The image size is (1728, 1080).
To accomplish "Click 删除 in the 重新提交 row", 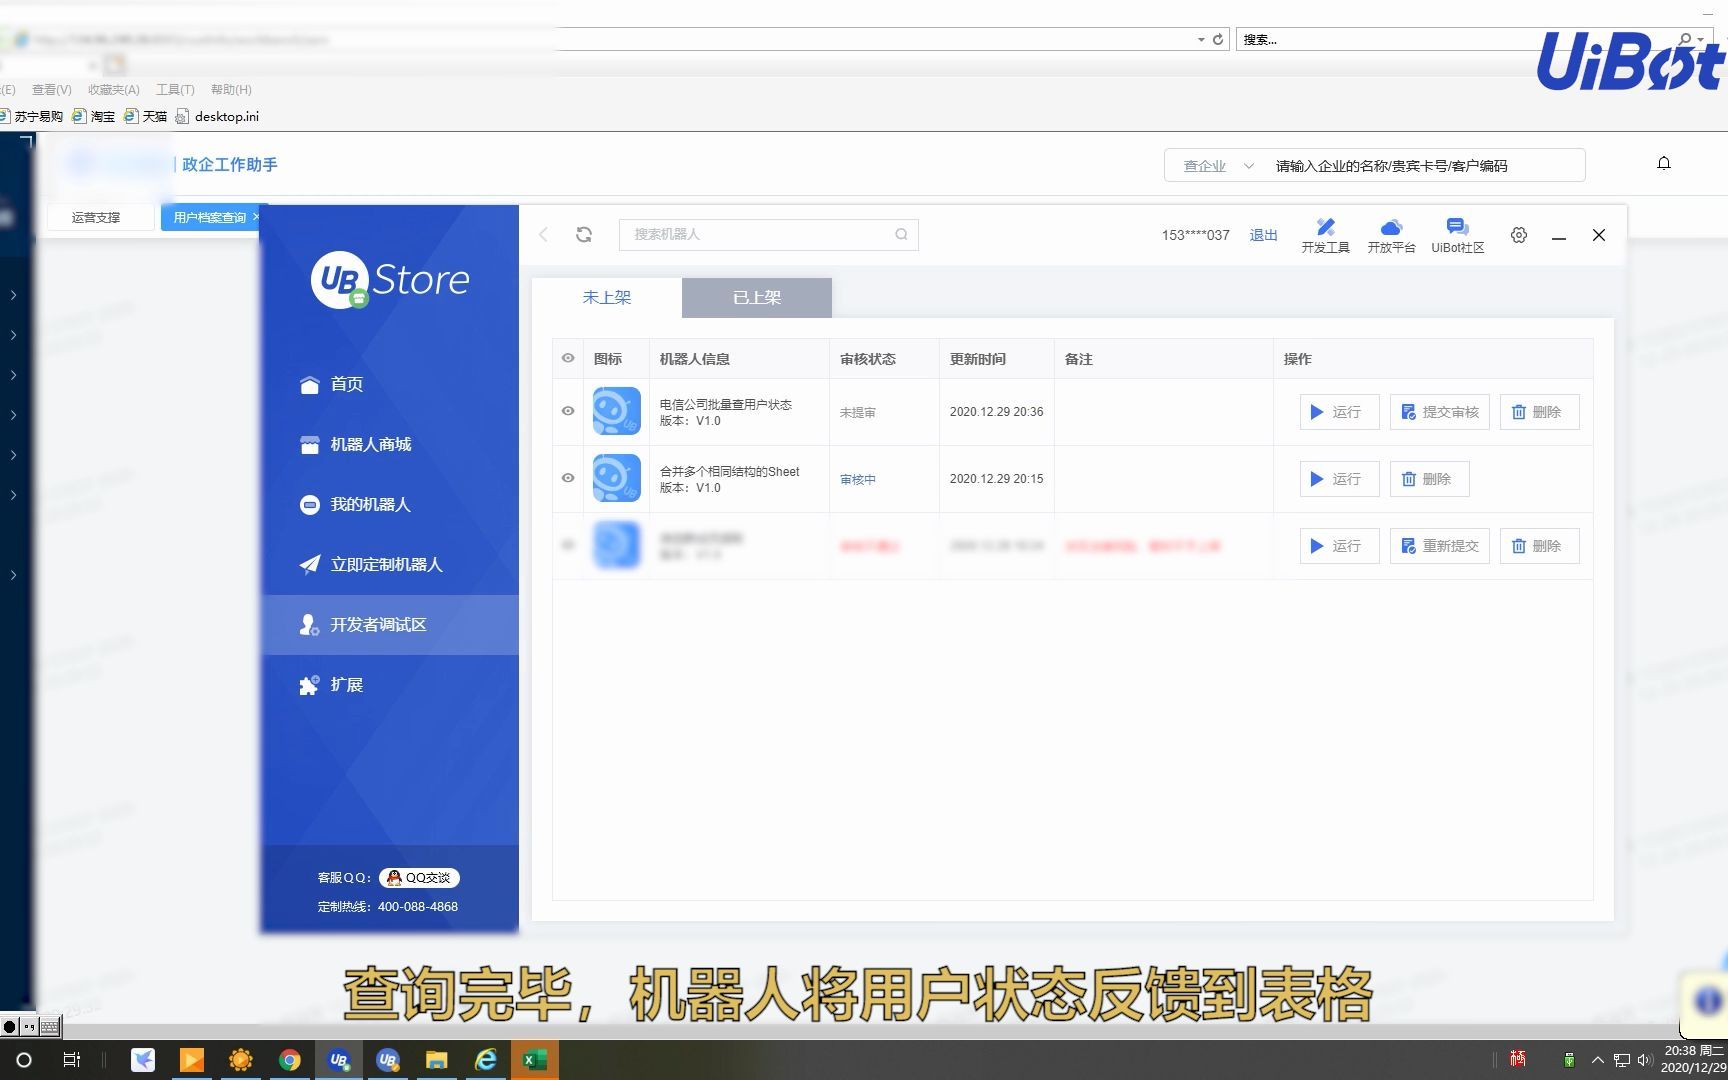I will click(x=1539, y=546).
